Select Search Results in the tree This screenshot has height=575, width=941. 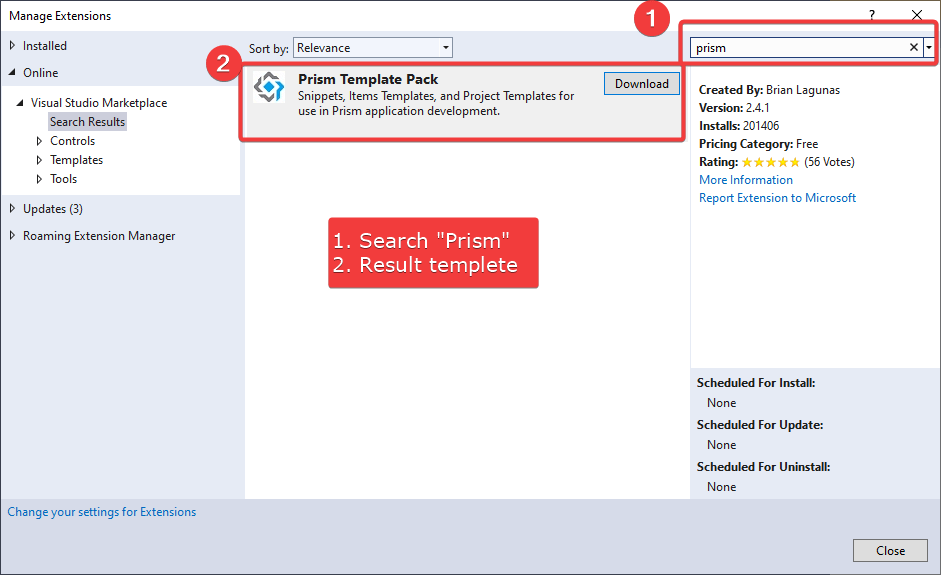(88, 122)
